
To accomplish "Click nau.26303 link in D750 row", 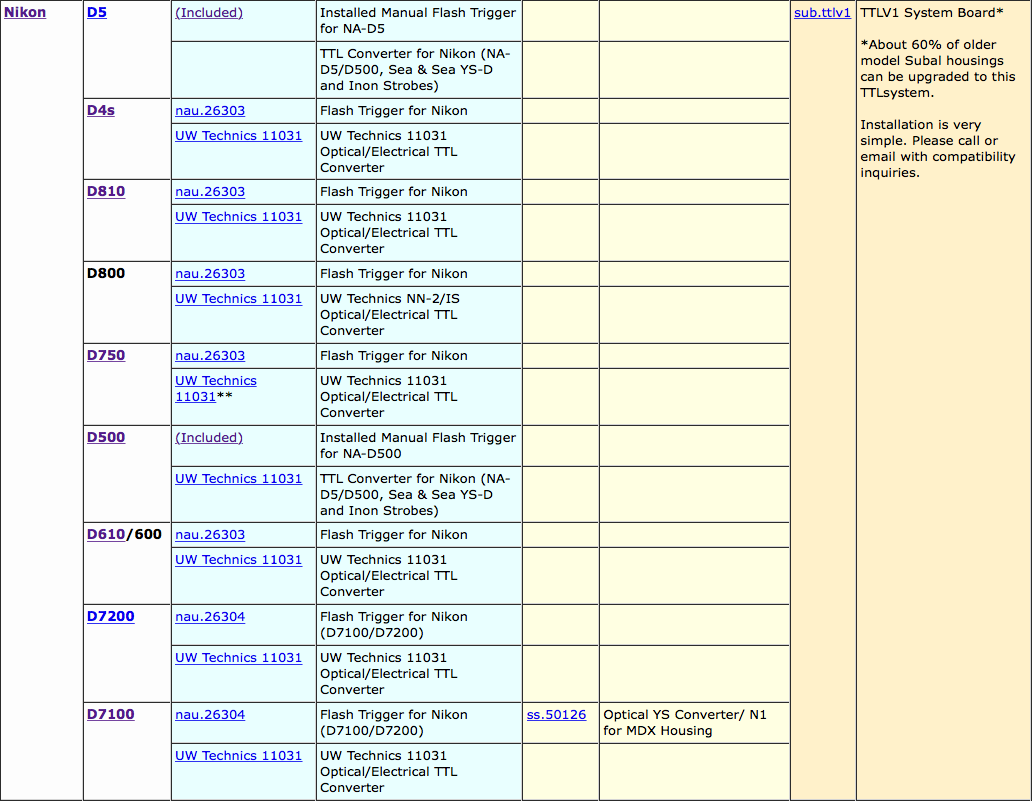I will (210, 355).
